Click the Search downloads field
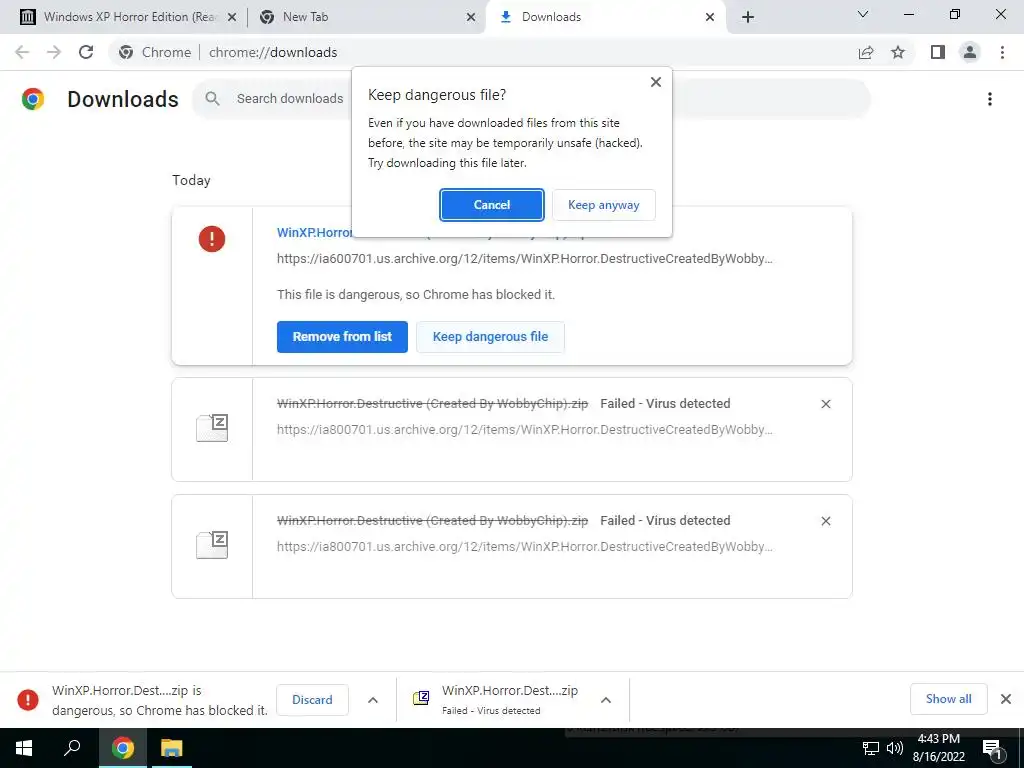Viewport: 1024px width, 768px height. (531, 99)
